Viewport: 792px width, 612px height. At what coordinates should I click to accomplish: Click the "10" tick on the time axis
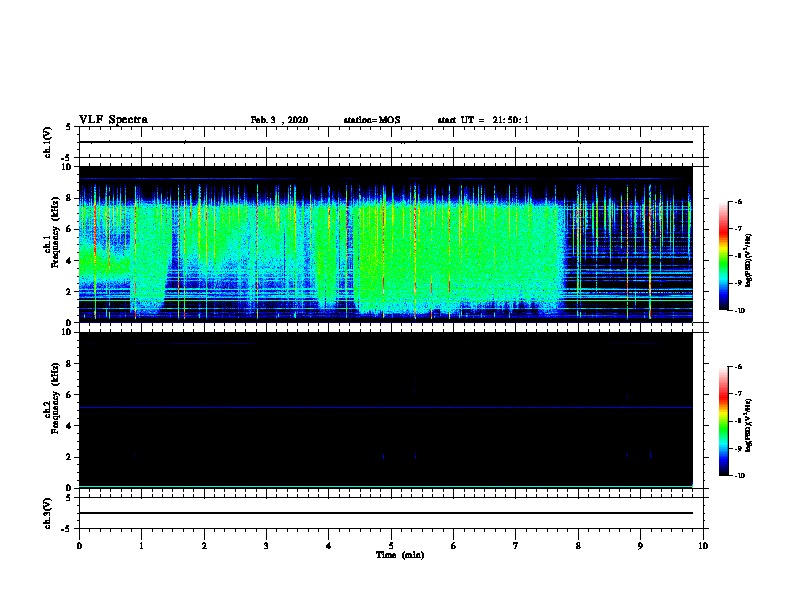(703, 546)
